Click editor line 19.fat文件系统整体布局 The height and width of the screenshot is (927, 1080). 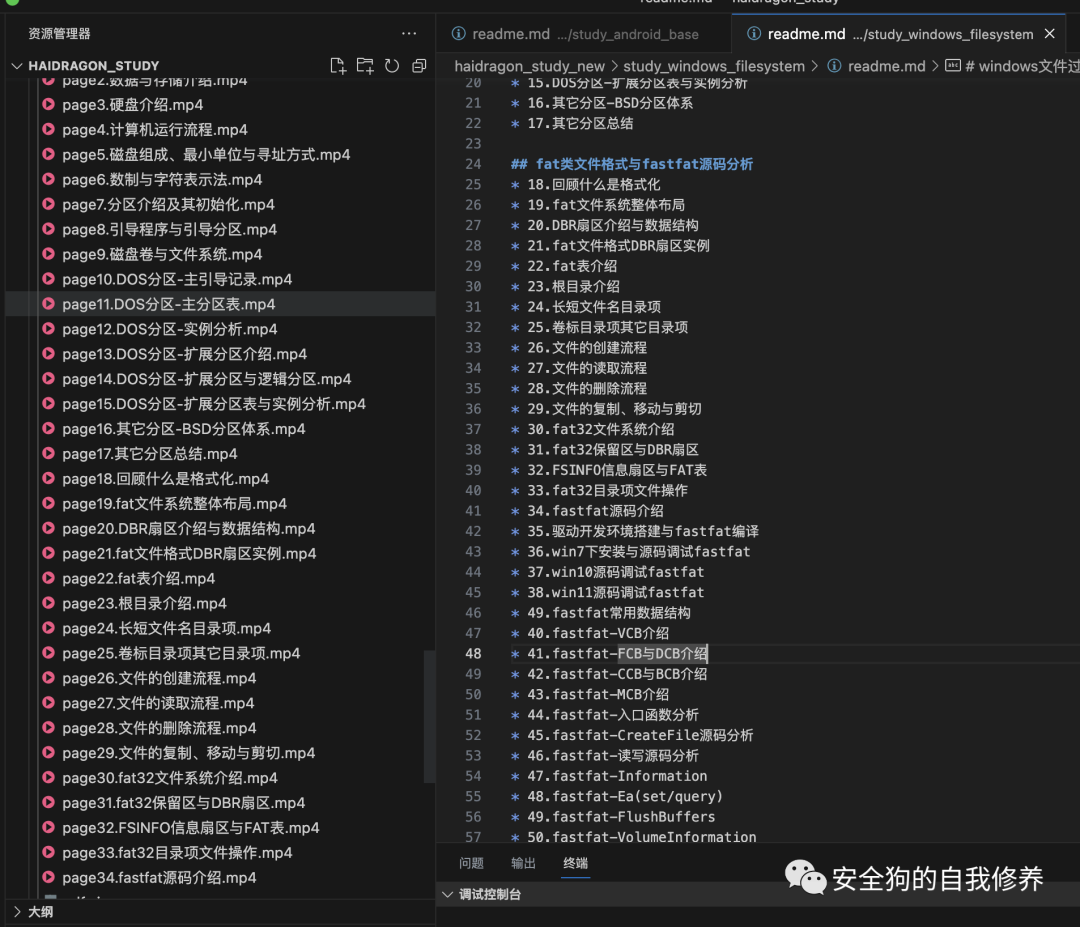tap(606, 205)
